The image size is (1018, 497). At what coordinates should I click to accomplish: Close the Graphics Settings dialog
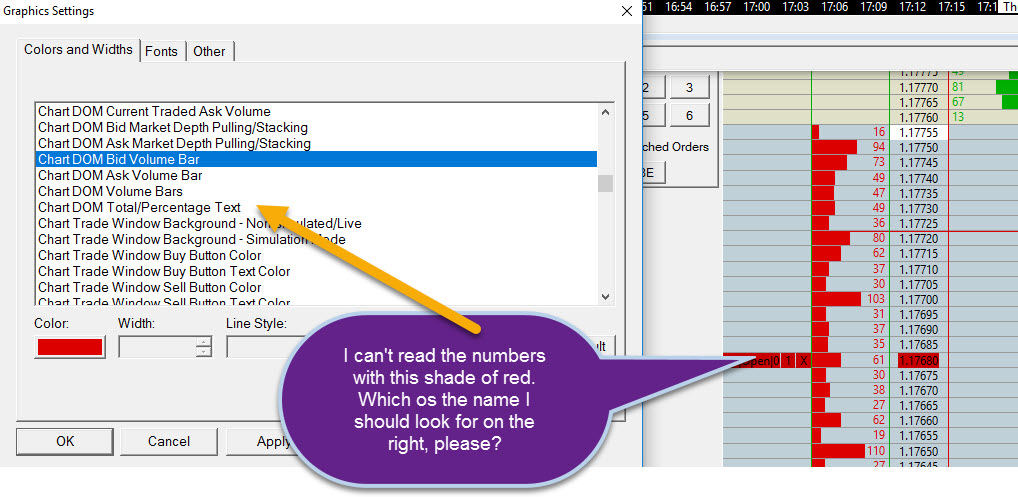pyautogui.click(x=627, y=11)
